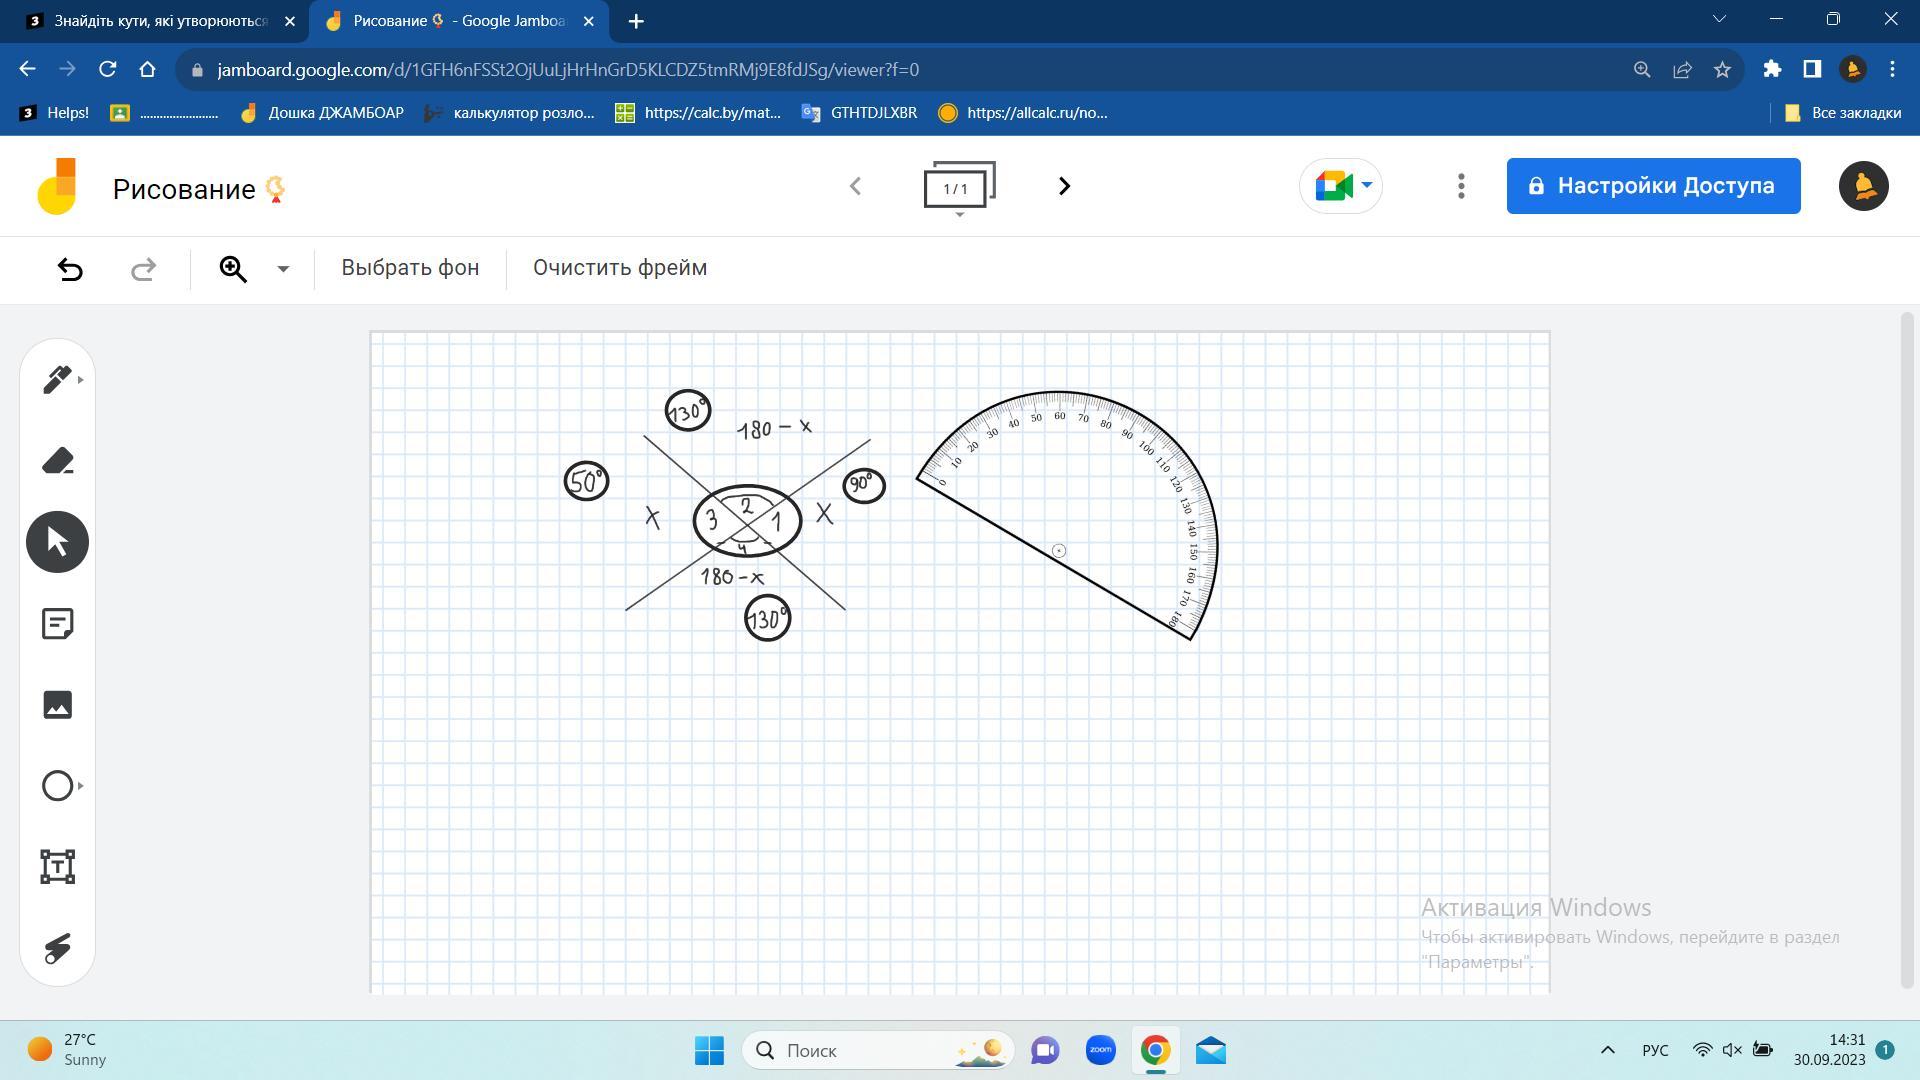Viewport: 1920px width, 1080px height.
Task: Undo the last action
Action: 70,269
